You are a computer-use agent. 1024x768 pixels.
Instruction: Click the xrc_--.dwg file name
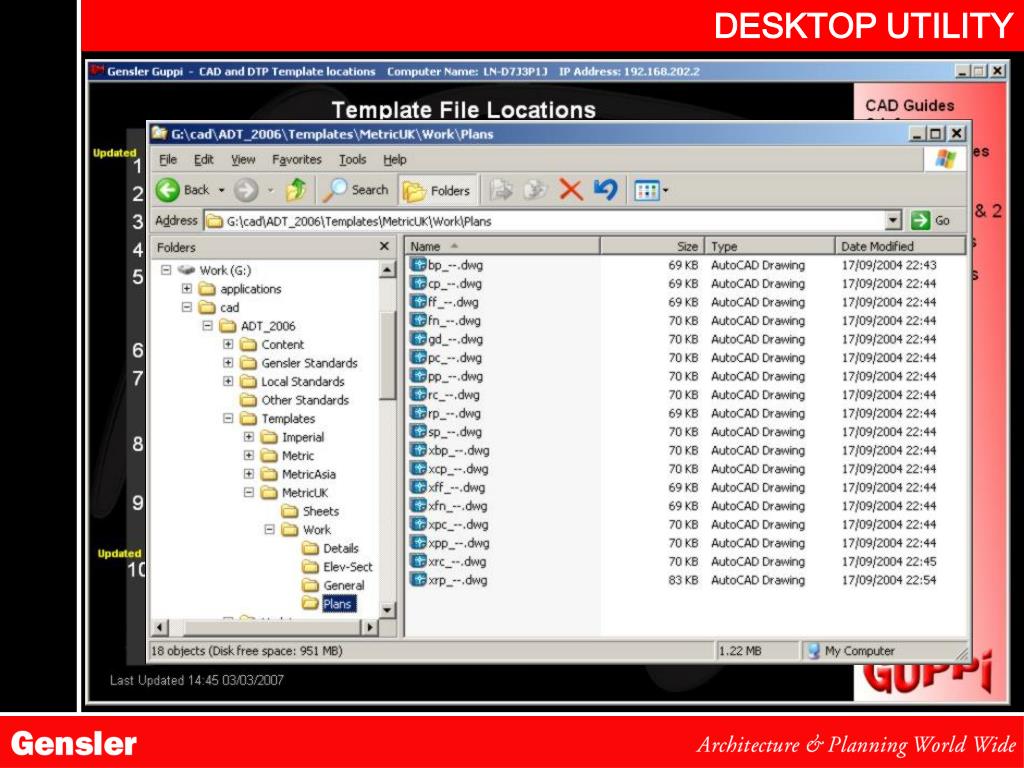[x=457, y=562]
